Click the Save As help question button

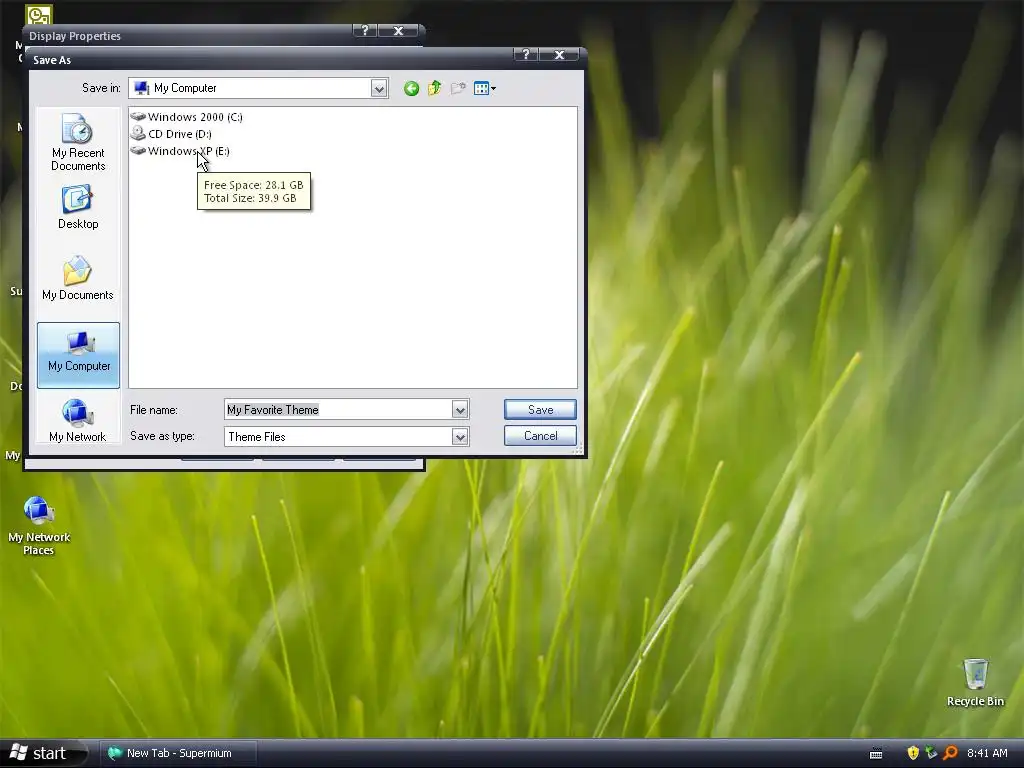pos(526,55)
